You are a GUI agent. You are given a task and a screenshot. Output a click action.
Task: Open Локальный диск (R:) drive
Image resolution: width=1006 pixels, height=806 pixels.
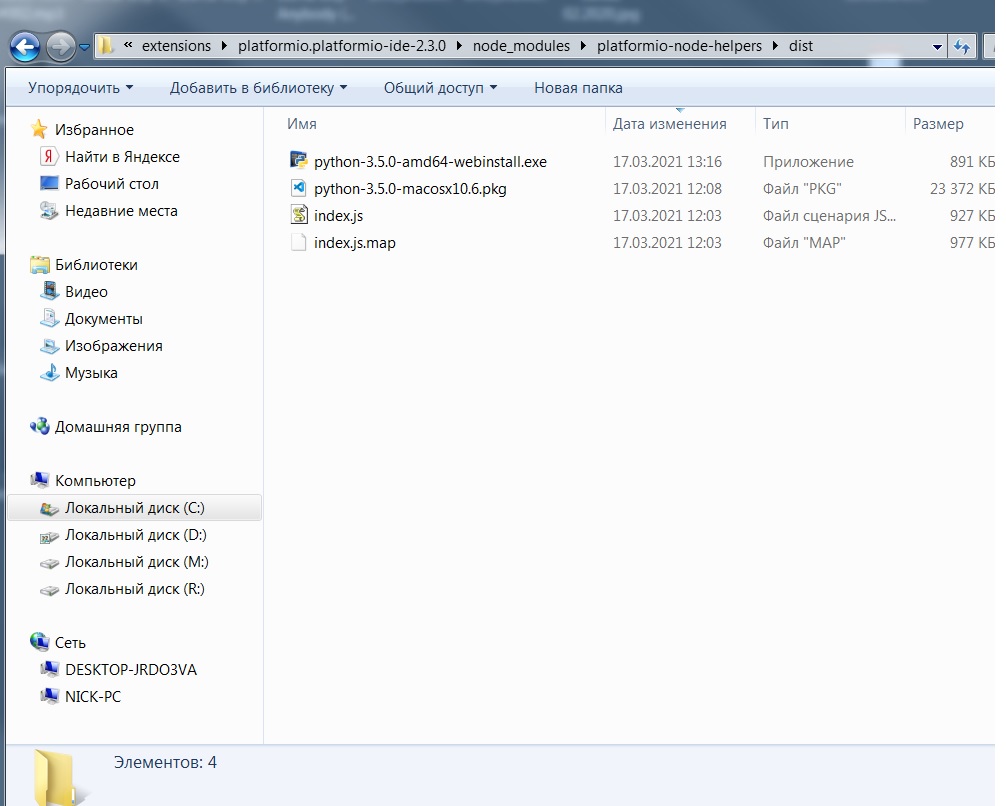[135, 588]
